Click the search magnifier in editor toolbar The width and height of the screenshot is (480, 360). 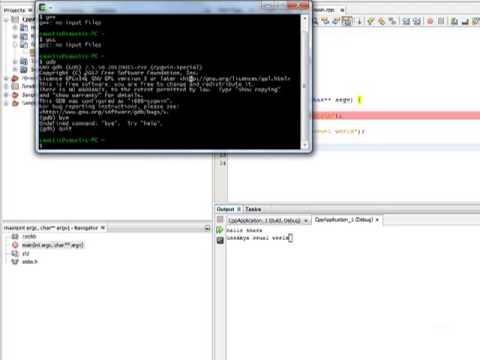pyautogui.click(x=315, y=21)
